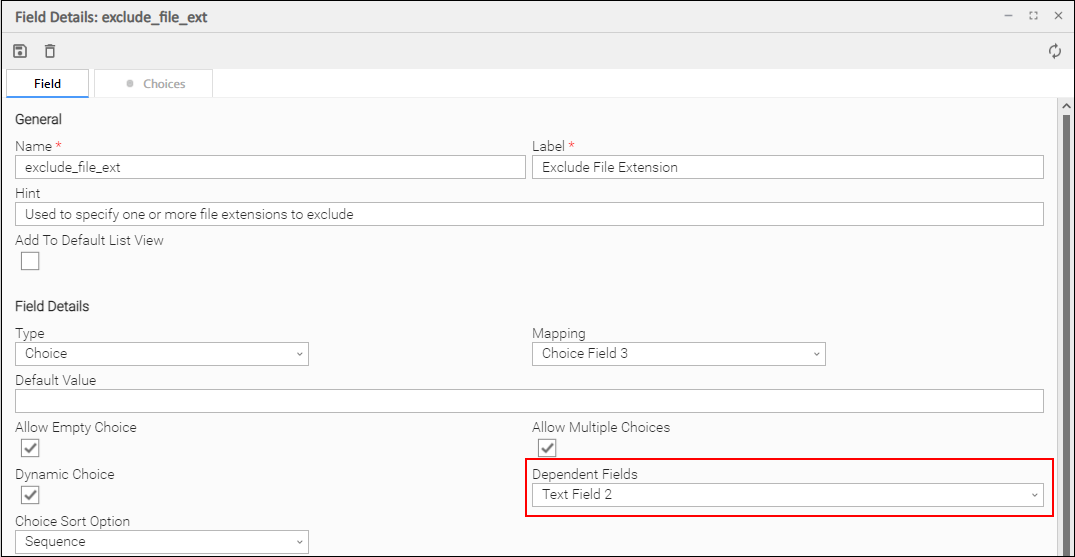1075x557 pixels.
Task: Close the Field Details window
Action: (1058, 16)
